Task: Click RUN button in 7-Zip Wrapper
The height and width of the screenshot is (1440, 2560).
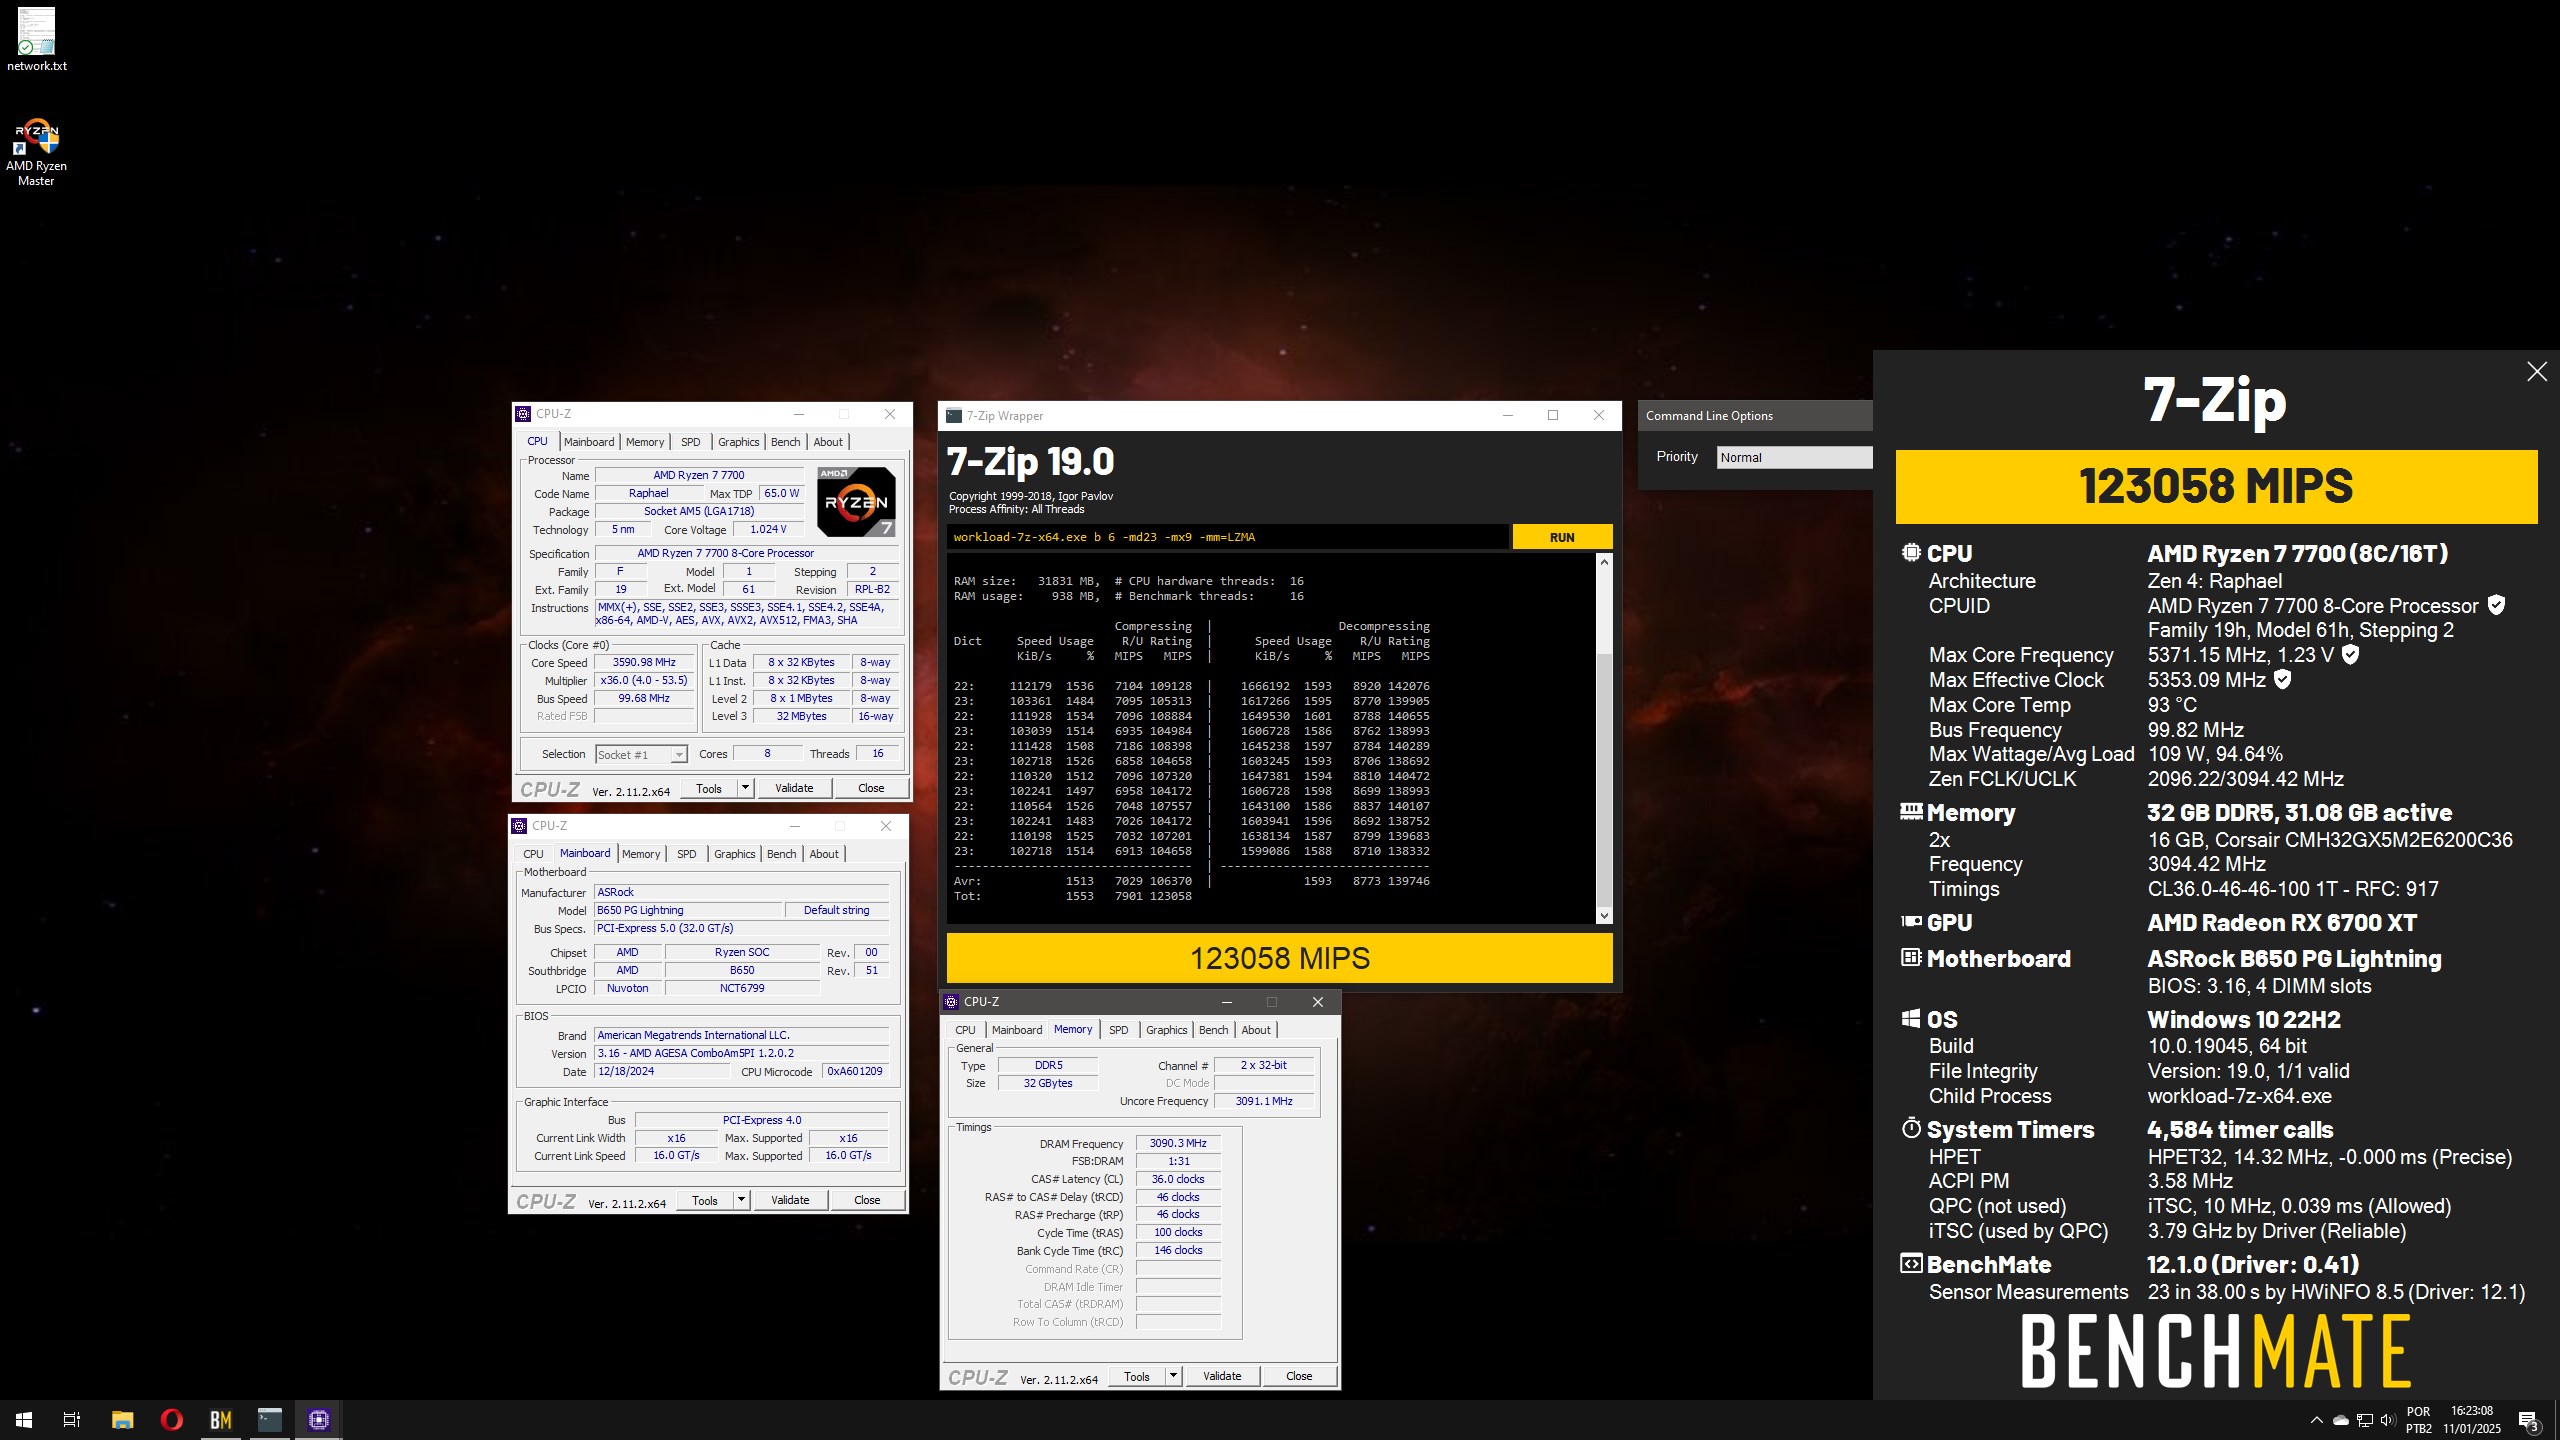Action: pyautogui.click(x=1562, y=537)
